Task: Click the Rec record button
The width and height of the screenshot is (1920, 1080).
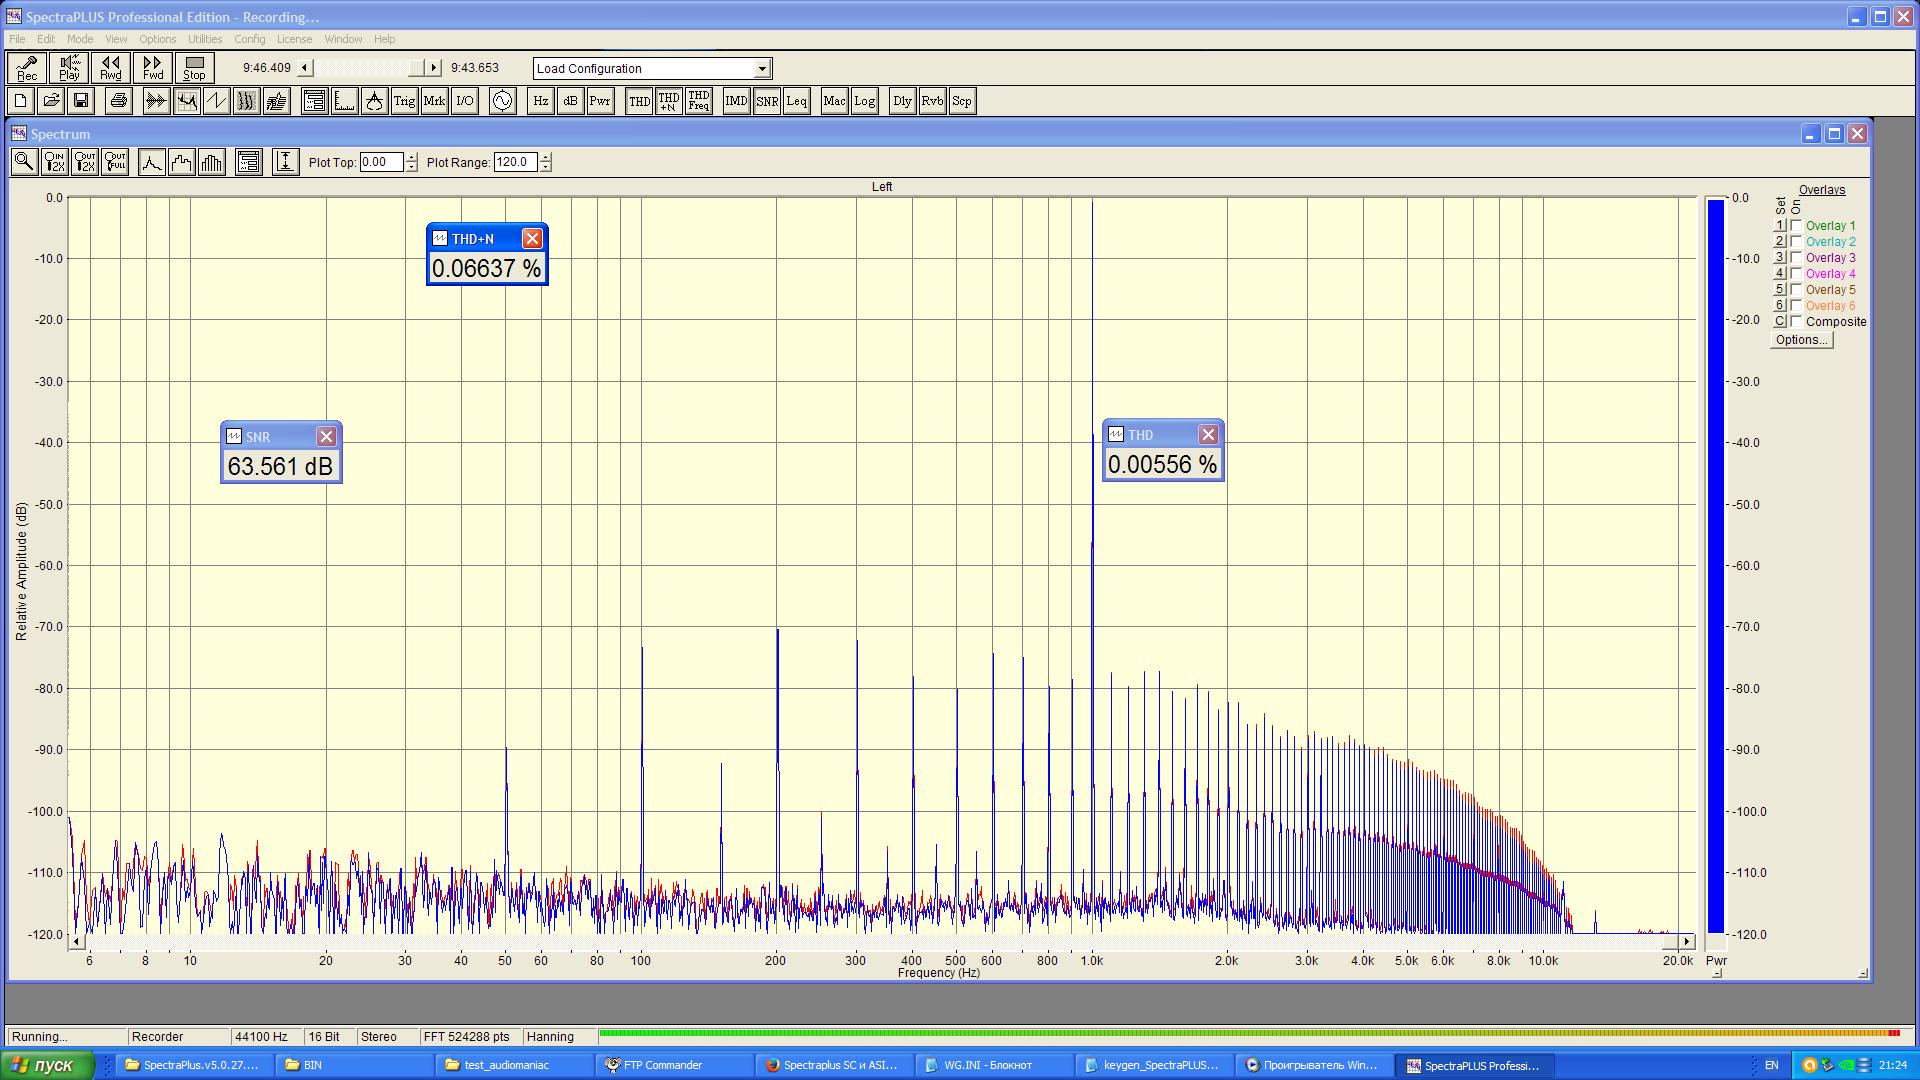Action: coord(27,68)
